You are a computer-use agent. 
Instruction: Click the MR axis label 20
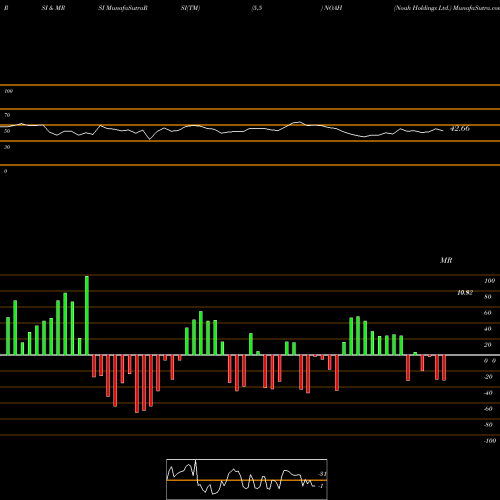tap(488, 345)
